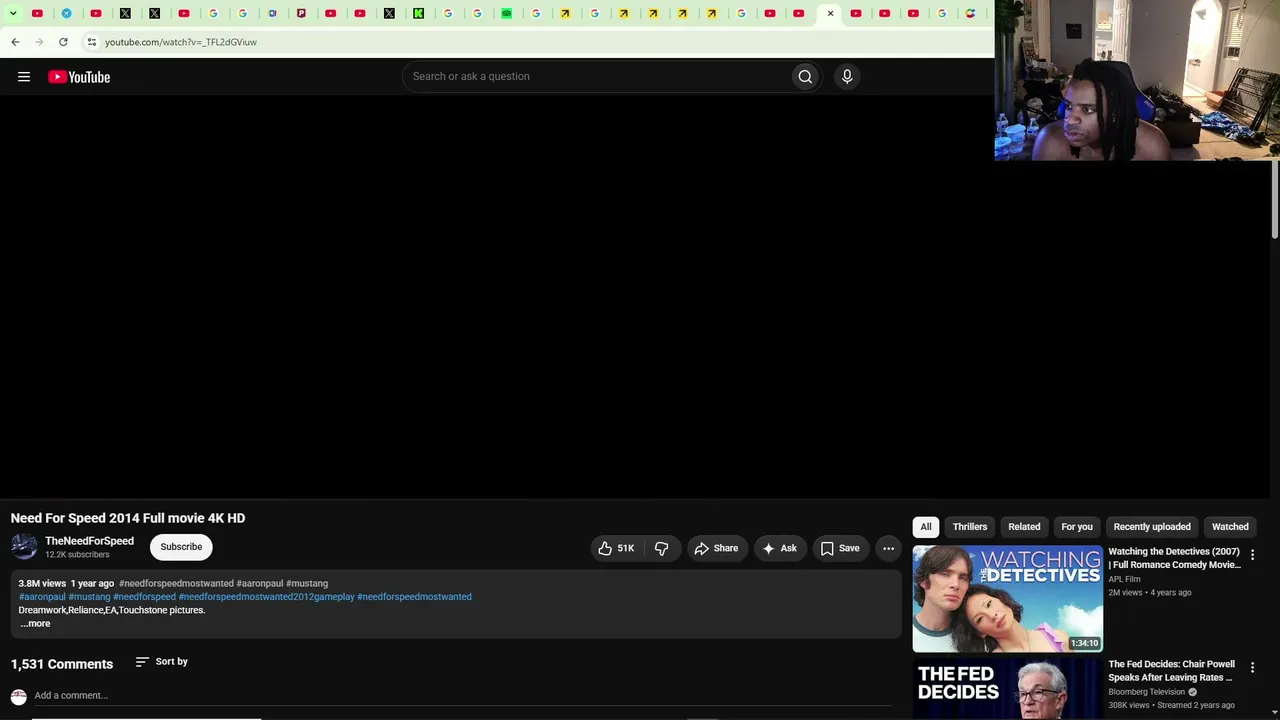Click the page vertical scrollbar
This screenshot has height=720, width=1280.
pos(1275,200)
